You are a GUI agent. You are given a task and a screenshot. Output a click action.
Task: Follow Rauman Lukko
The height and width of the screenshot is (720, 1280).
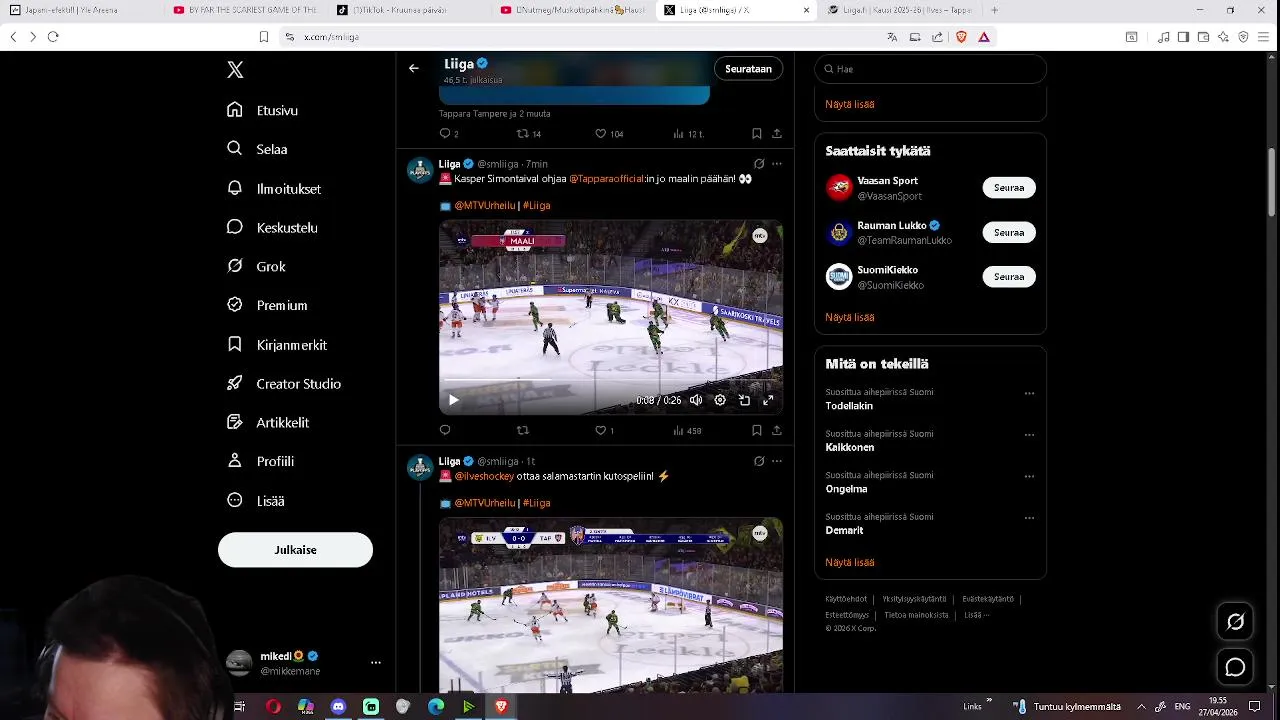pyautogui.click(x=1009, y=232)
